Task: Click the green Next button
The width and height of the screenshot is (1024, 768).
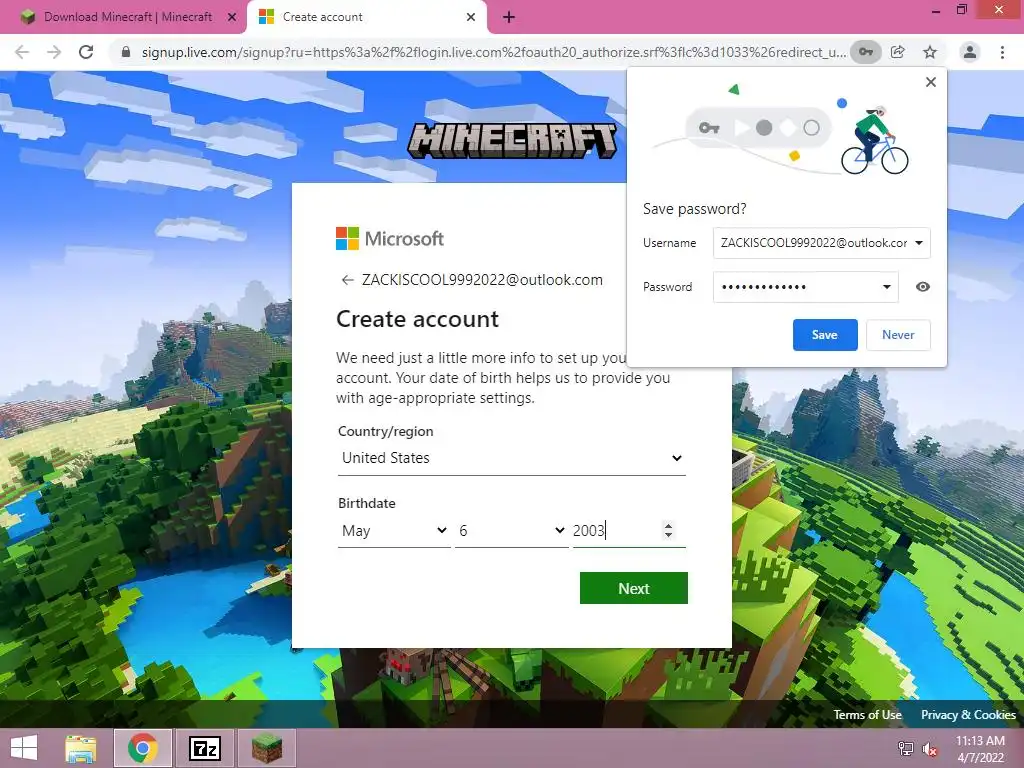Action: pos(633,588)
